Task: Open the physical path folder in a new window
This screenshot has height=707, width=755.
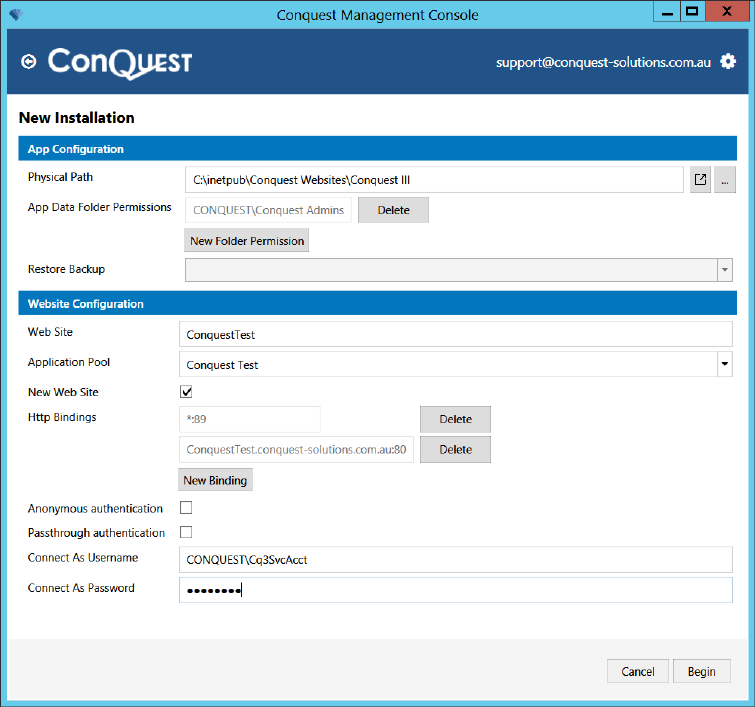Action: click(x=700, y=180)
